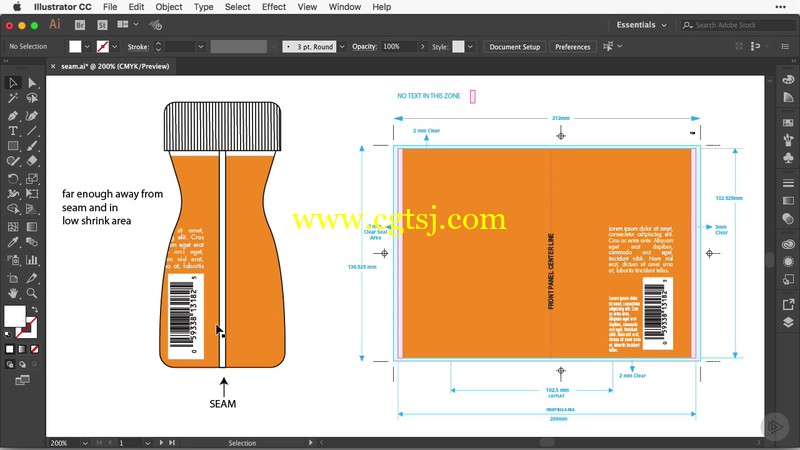Open the Window menu

pyautogui.click(x=344, y=7)
